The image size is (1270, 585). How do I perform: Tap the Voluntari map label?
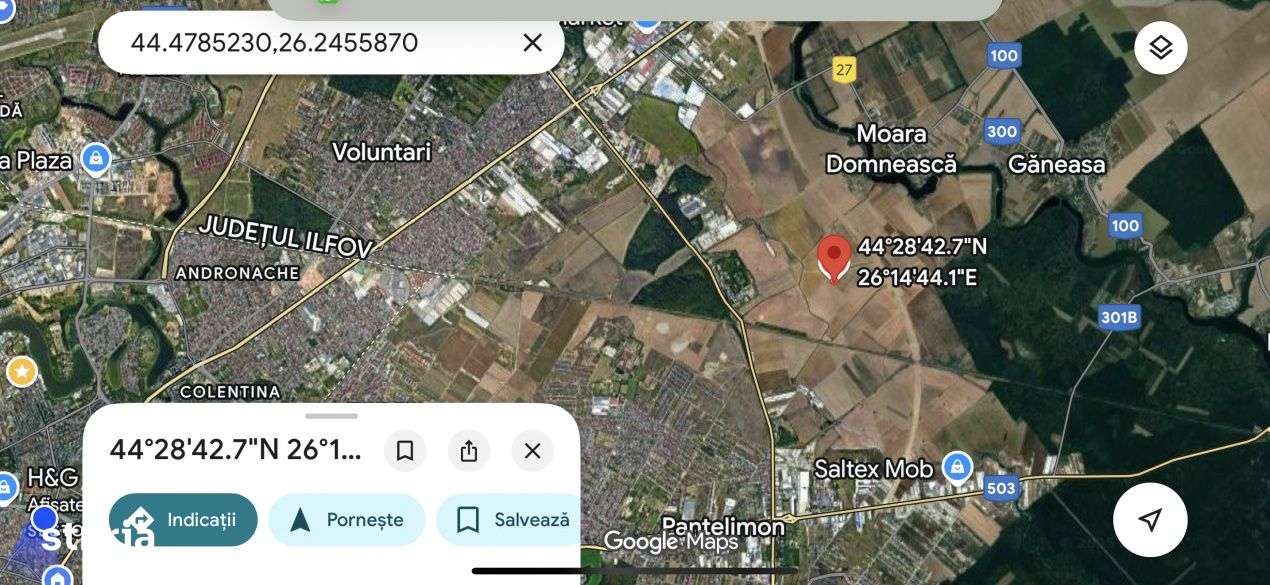(381, 152)
